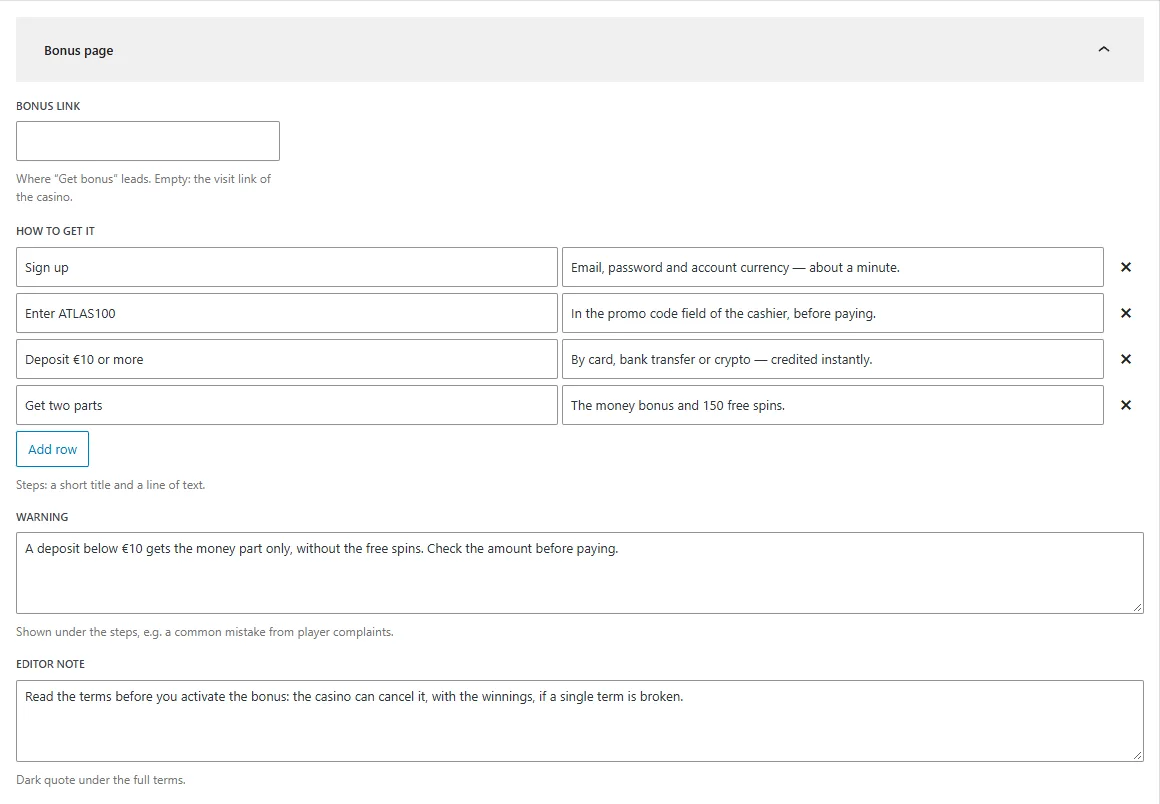Click the "Shown under the steps" hint text

tap(205, 632)
